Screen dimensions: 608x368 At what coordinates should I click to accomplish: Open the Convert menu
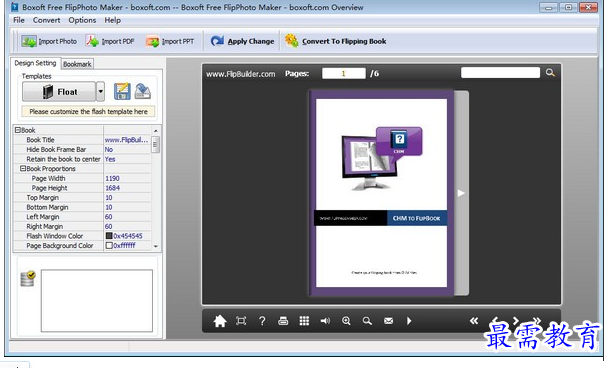[46, 20]
